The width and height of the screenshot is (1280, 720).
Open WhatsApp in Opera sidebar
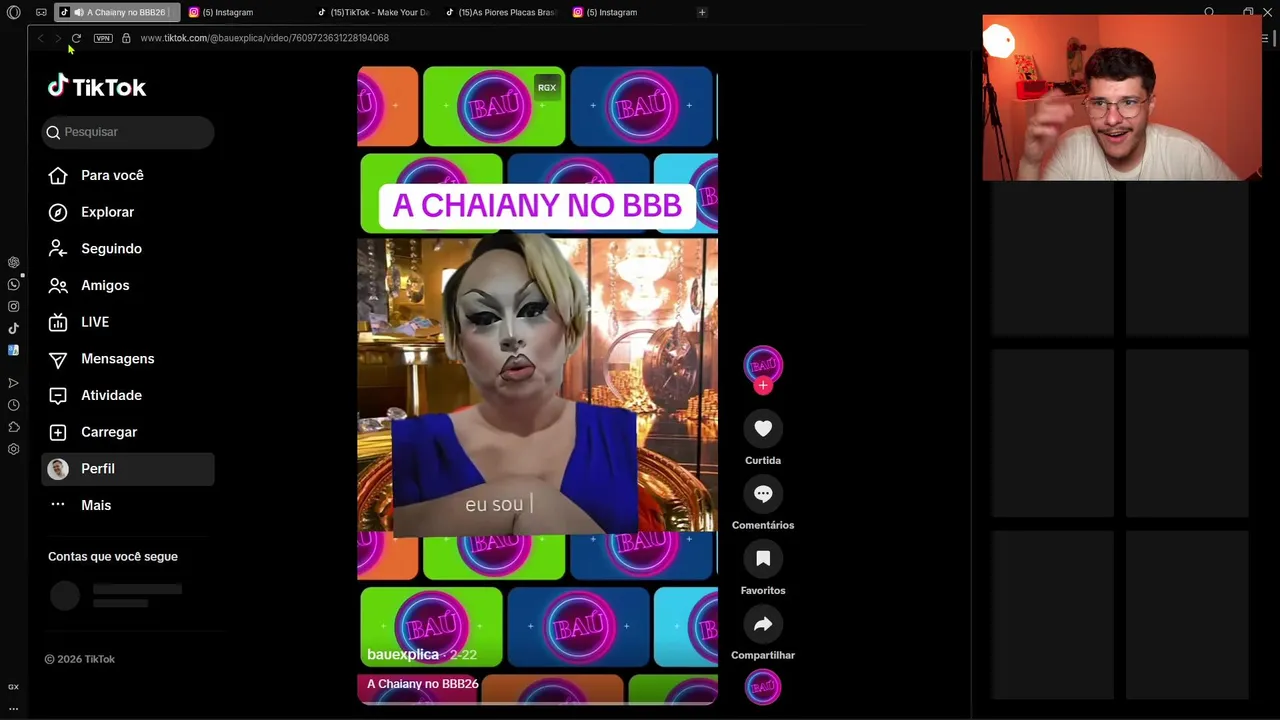click(13, 284)
